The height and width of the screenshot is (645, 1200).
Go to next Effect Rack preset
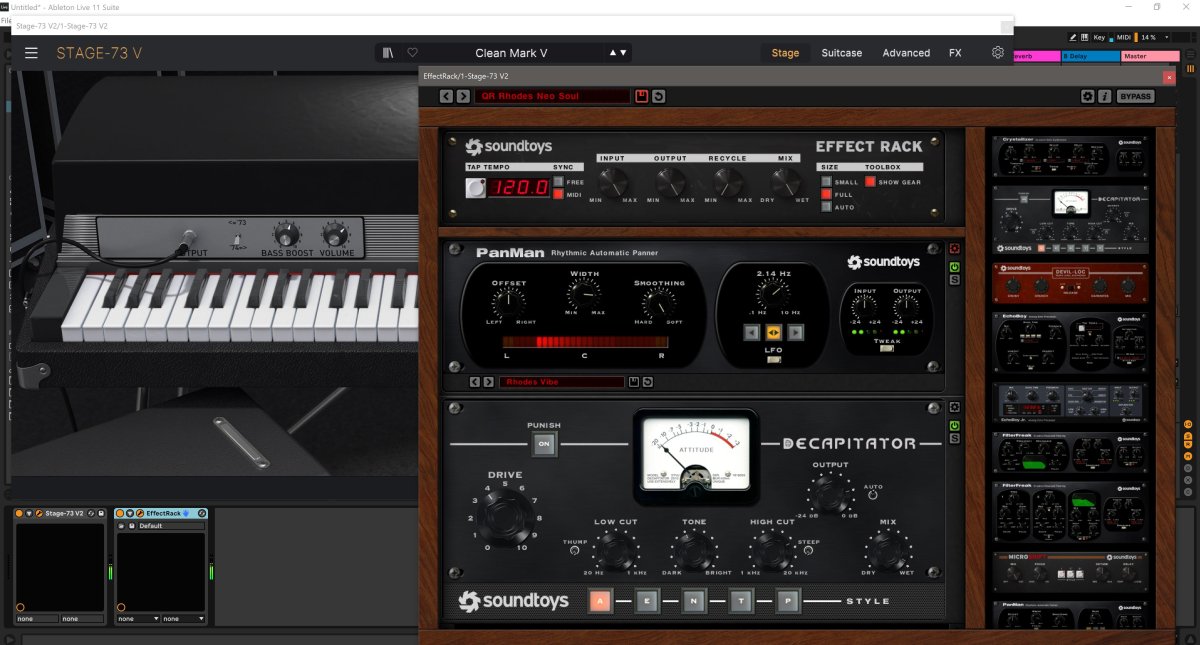(462, 96)
